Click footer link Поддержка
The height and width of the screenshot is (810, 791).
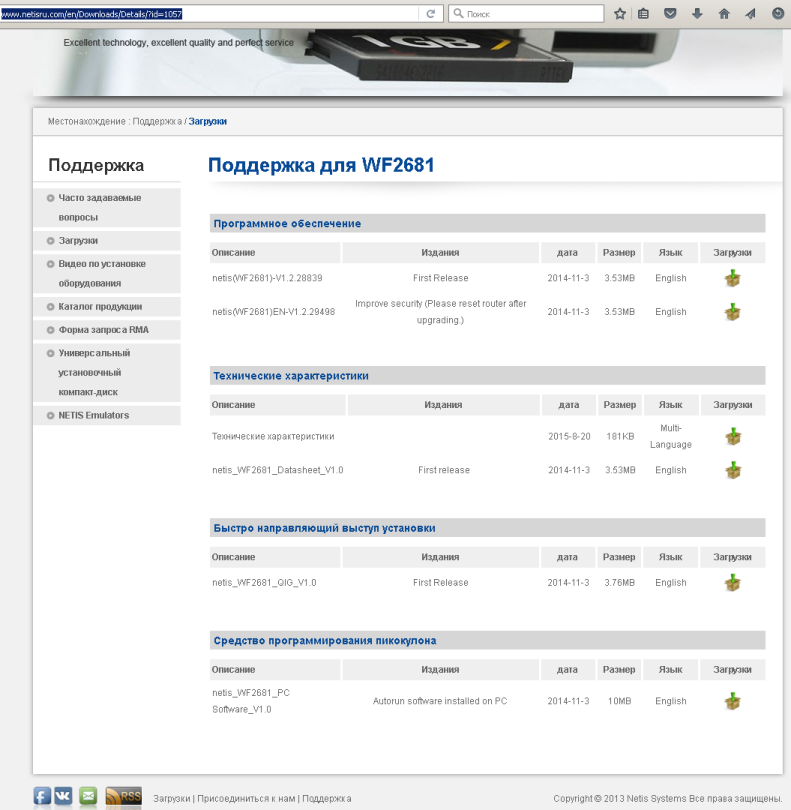pyautogui.click(x=327, y=799)
